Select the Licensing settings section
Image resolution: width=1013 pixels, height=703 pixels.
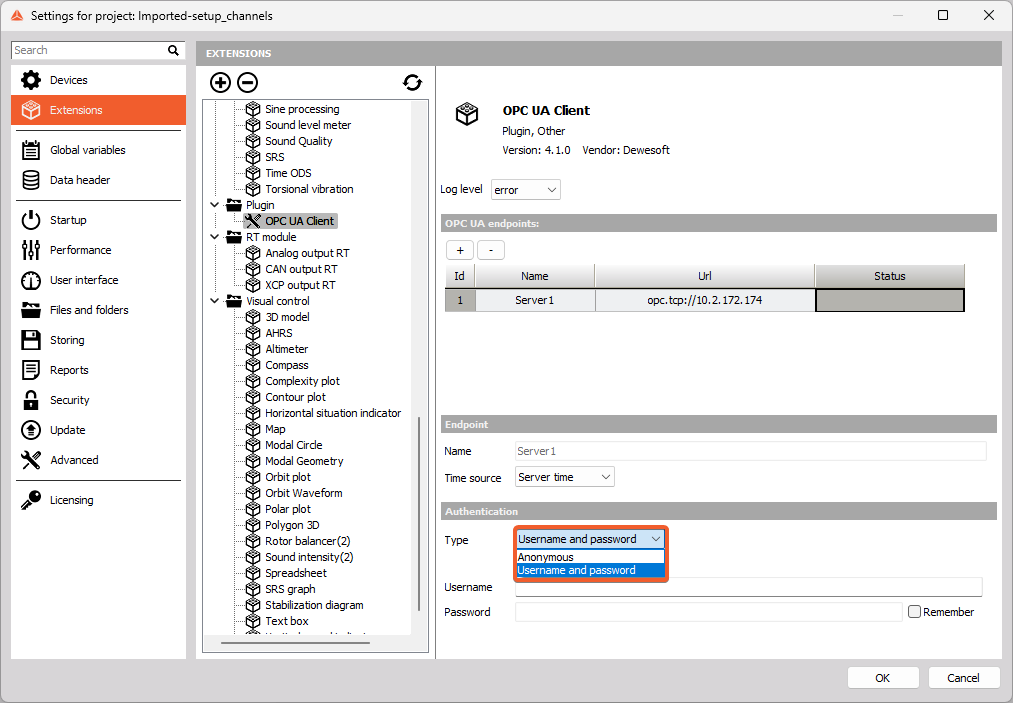coord(98,500)
